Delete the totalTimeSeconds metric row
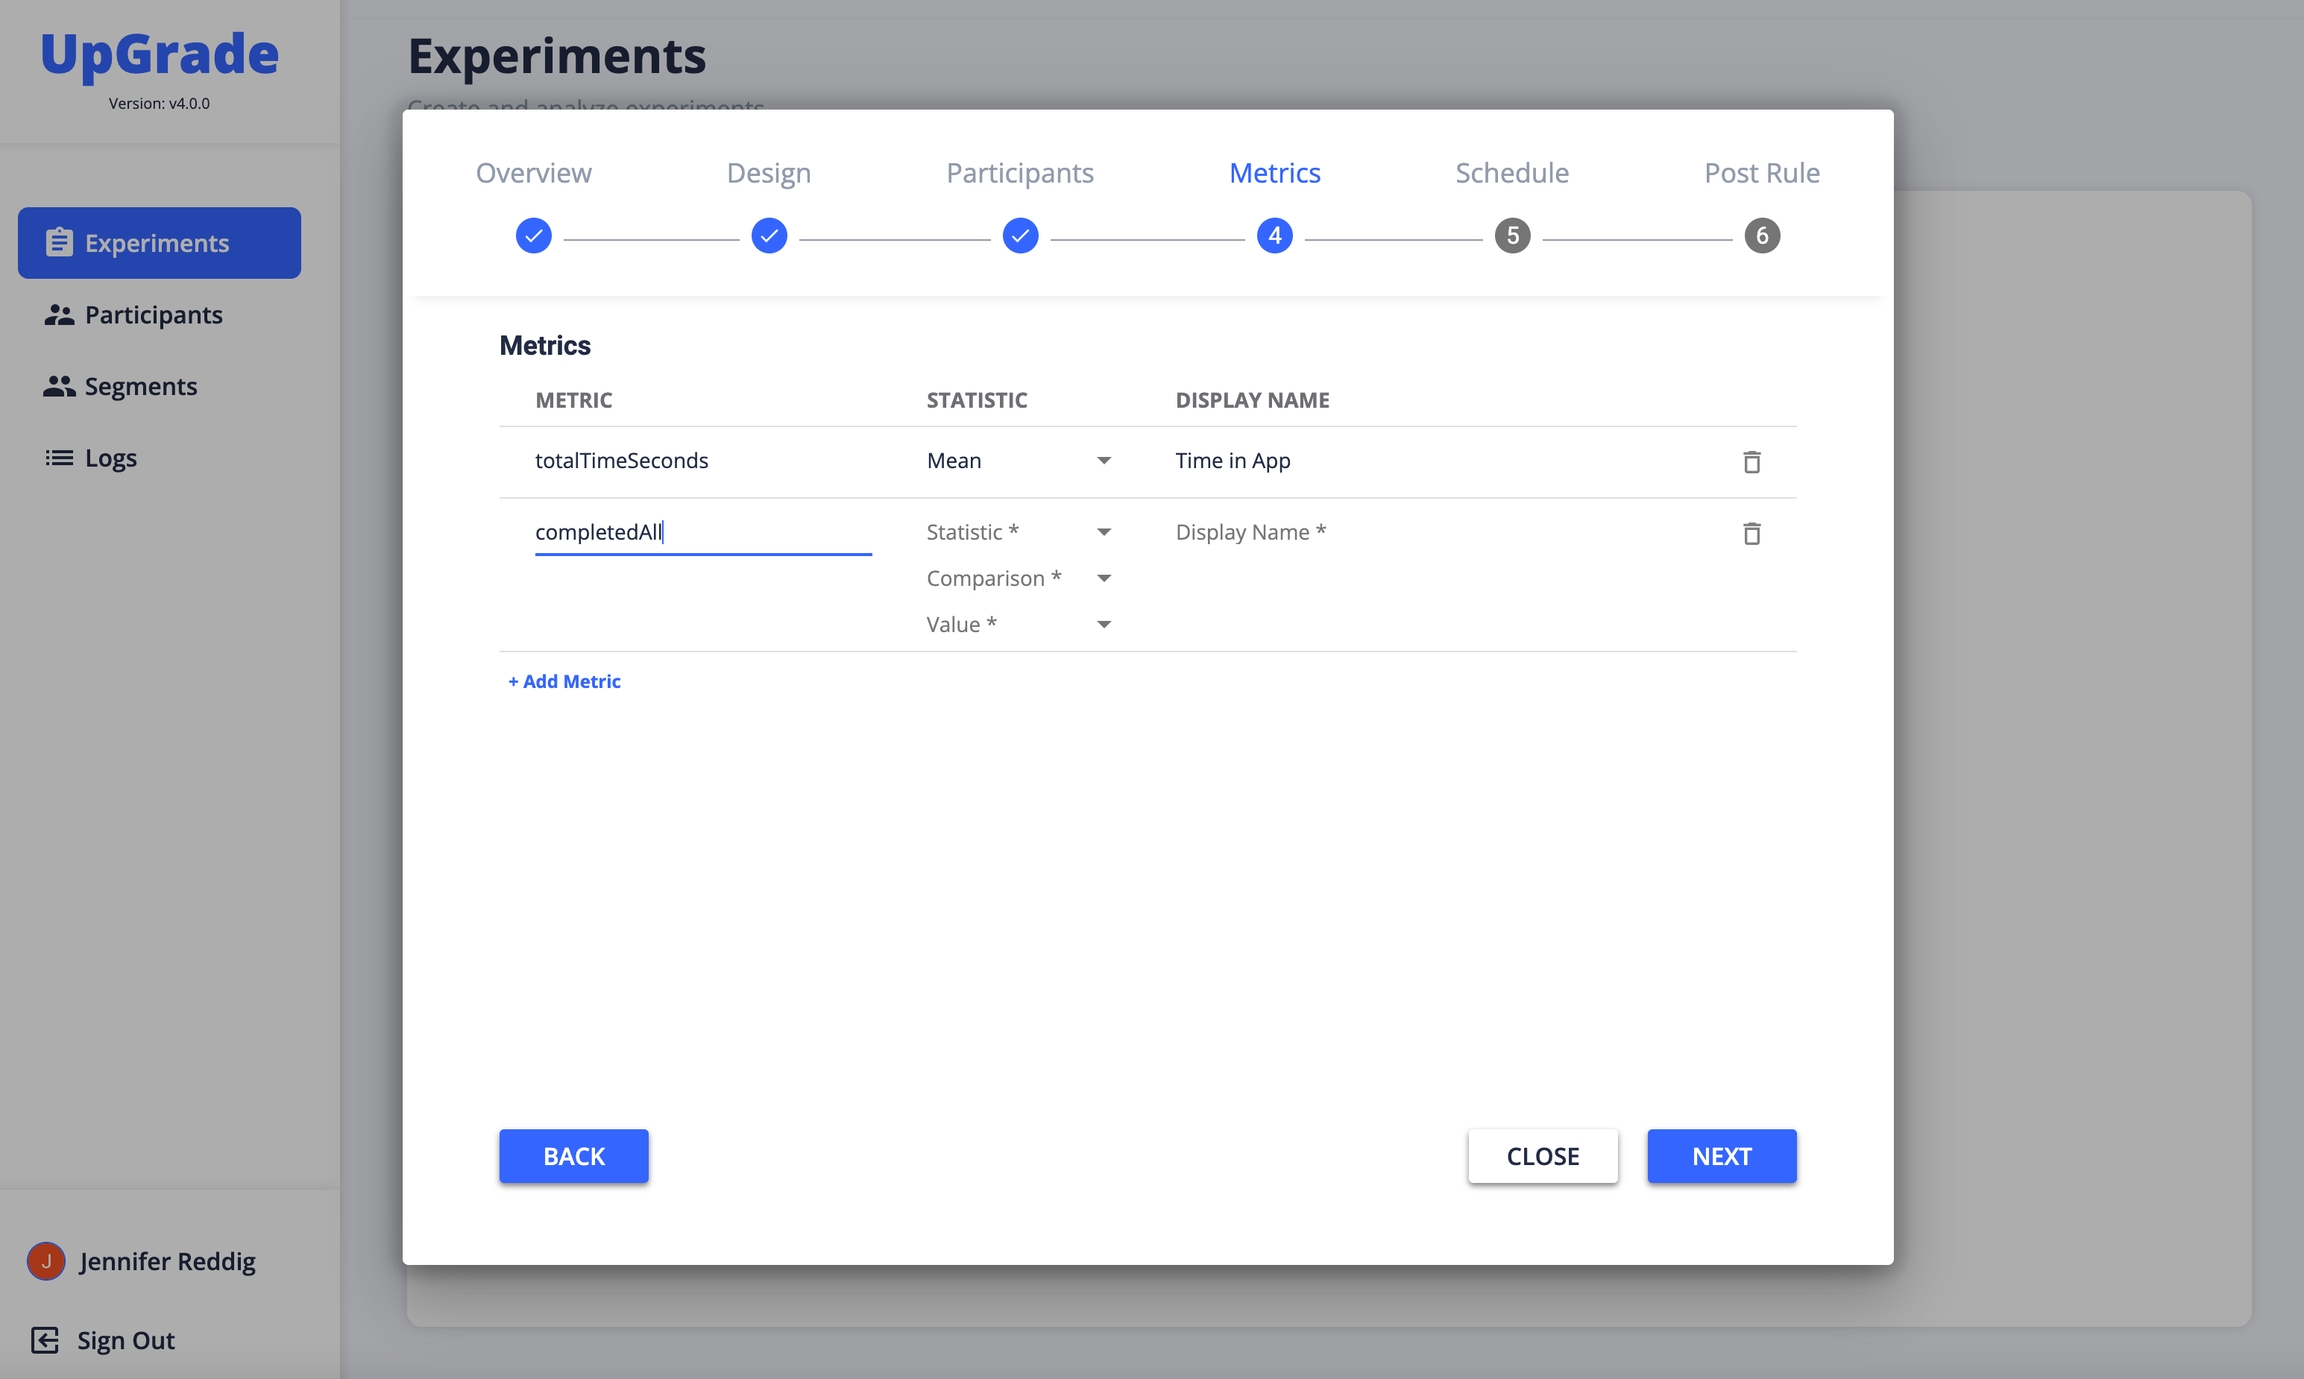The width and height of the screenshot is (2304, 1379). click(x=1751, y=462)
